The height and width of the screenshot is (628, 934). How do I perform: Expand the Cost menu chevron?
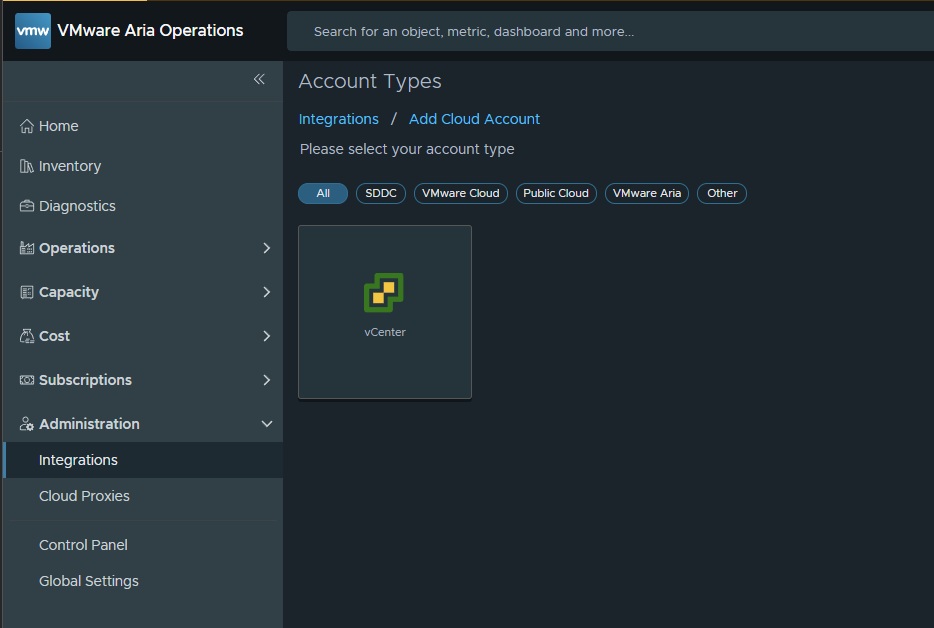[x=267, y=336]
